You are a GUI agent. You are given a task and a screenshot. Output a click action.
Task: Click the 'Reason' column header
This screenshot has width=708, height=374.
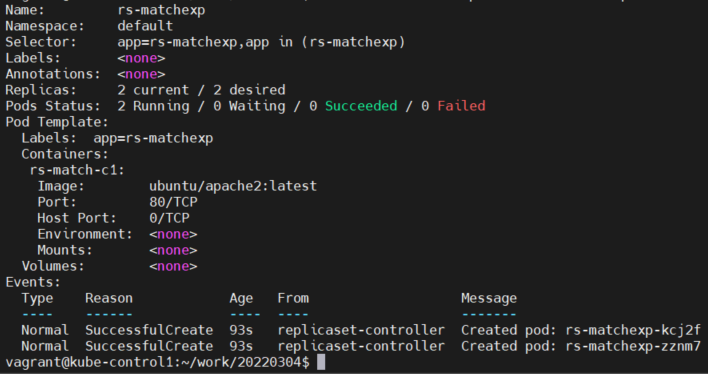point(109,298)
